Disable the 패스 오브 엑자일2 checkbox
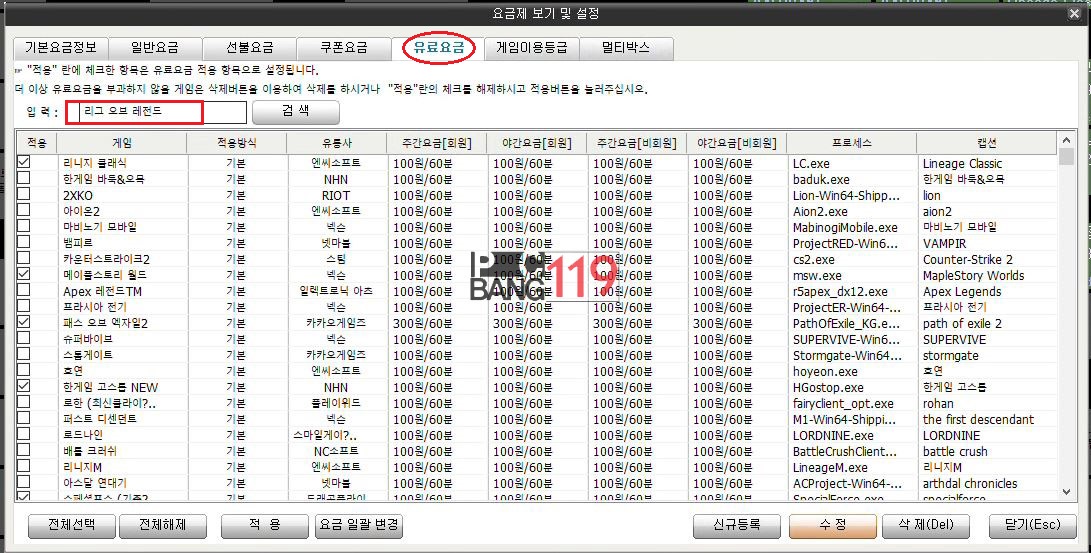This screenshot has height=553, width=1091. pos(24,322)
